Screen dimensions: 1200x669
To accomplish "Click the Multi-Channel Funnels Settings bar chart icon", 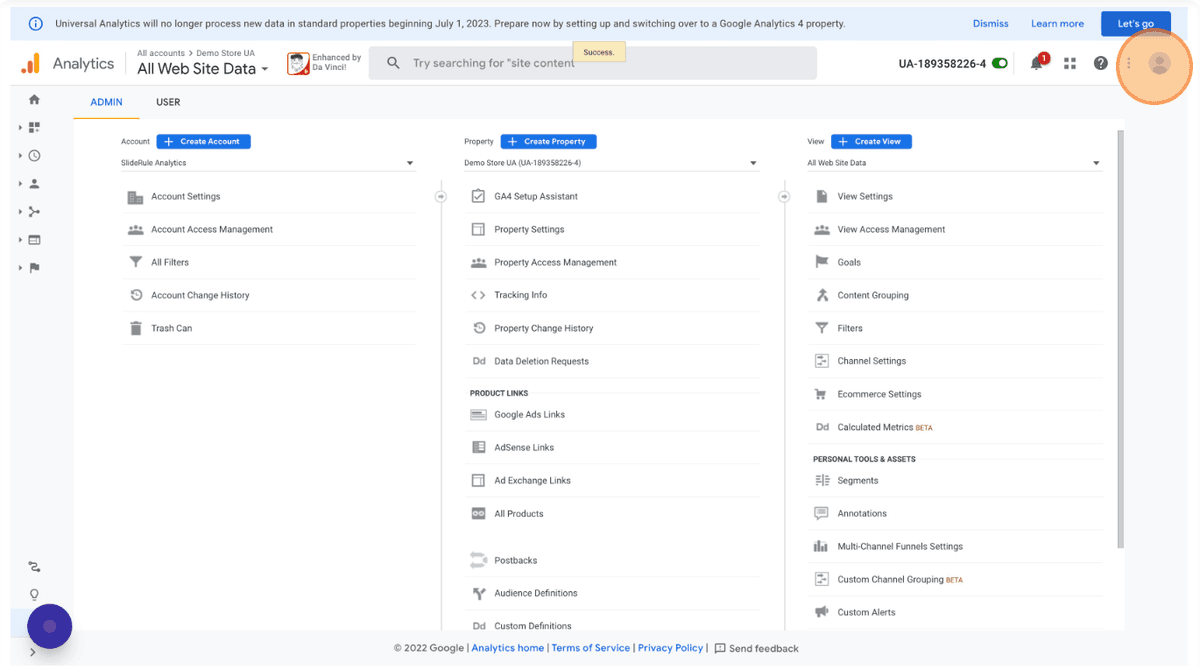I will tap(822, 546).
